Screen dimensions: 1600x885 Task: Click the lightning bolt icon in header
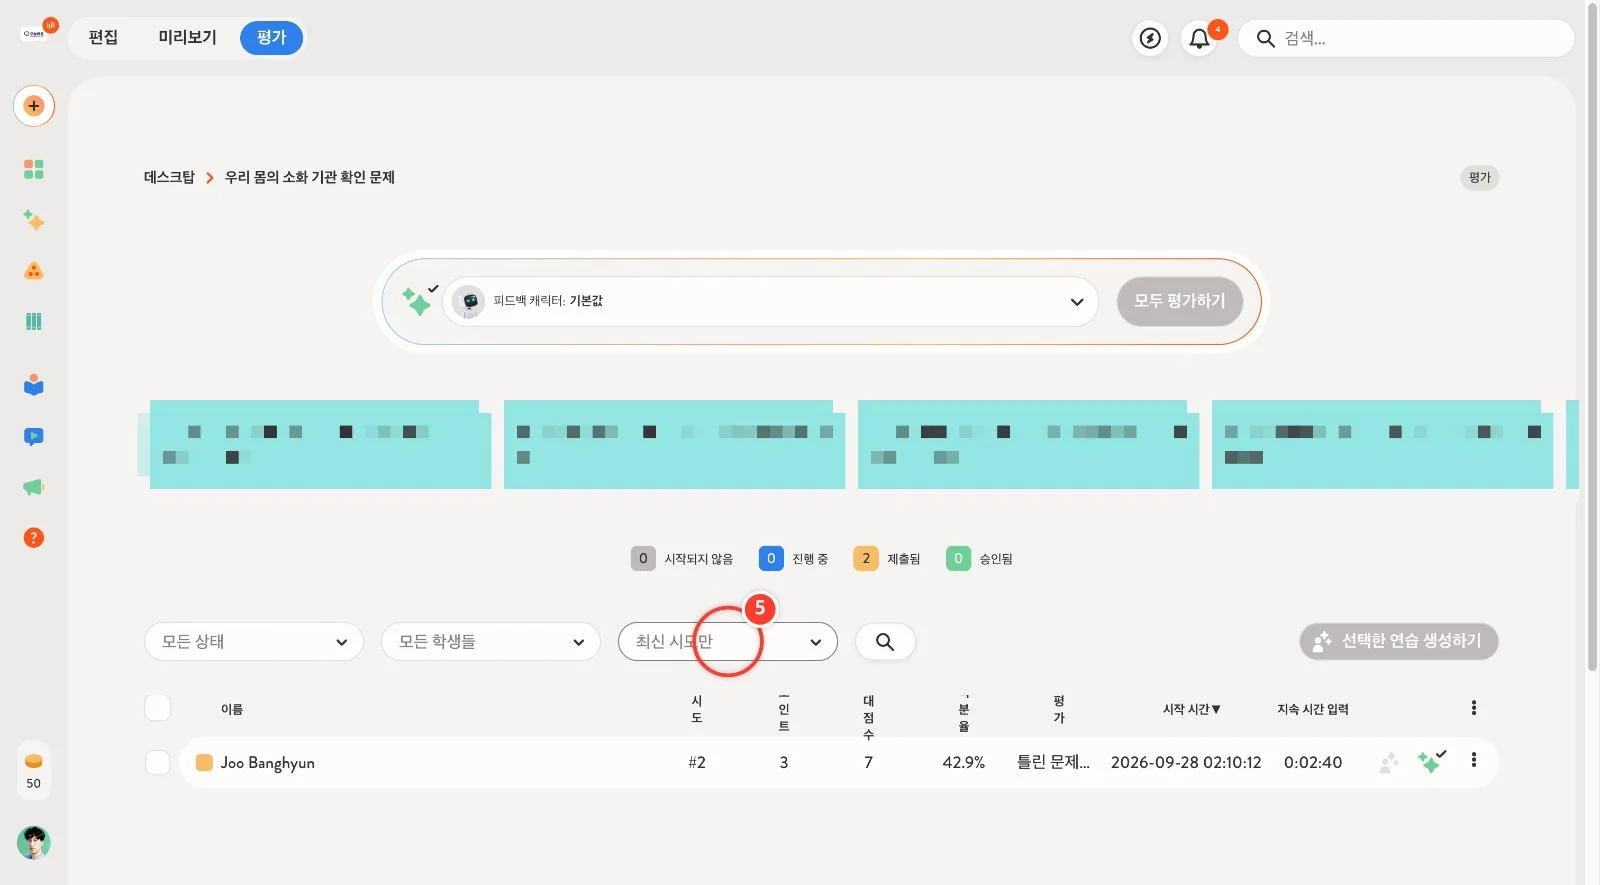[x=1151, y=38]
